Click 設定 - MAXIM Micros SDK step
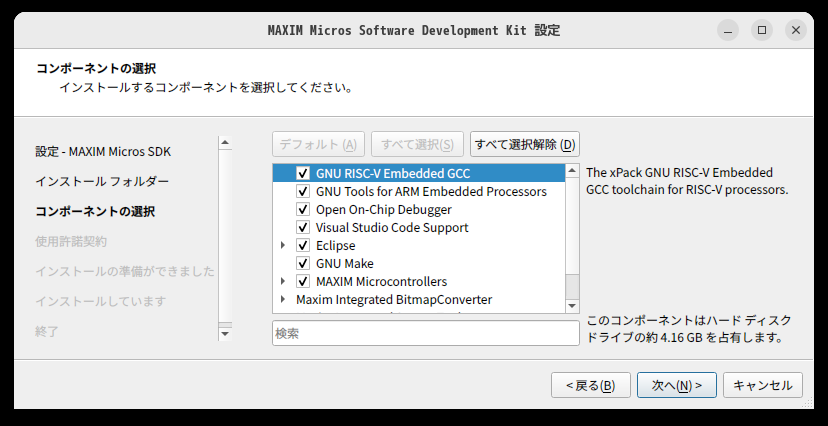 coord(103,152)
